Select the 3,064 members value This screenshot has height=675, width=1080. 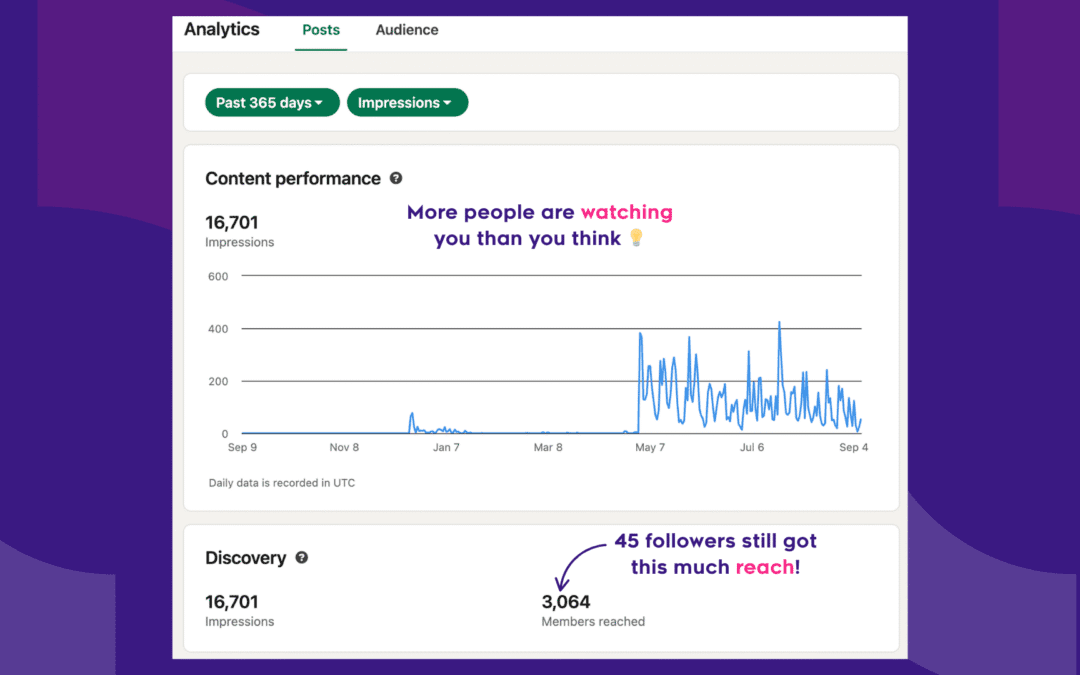[565, 602]
